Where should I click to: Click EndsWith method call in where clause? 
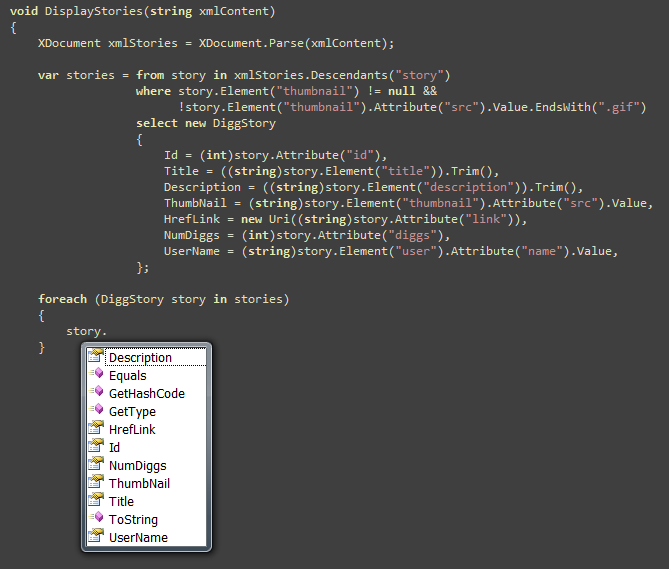[x=563, y=107]
